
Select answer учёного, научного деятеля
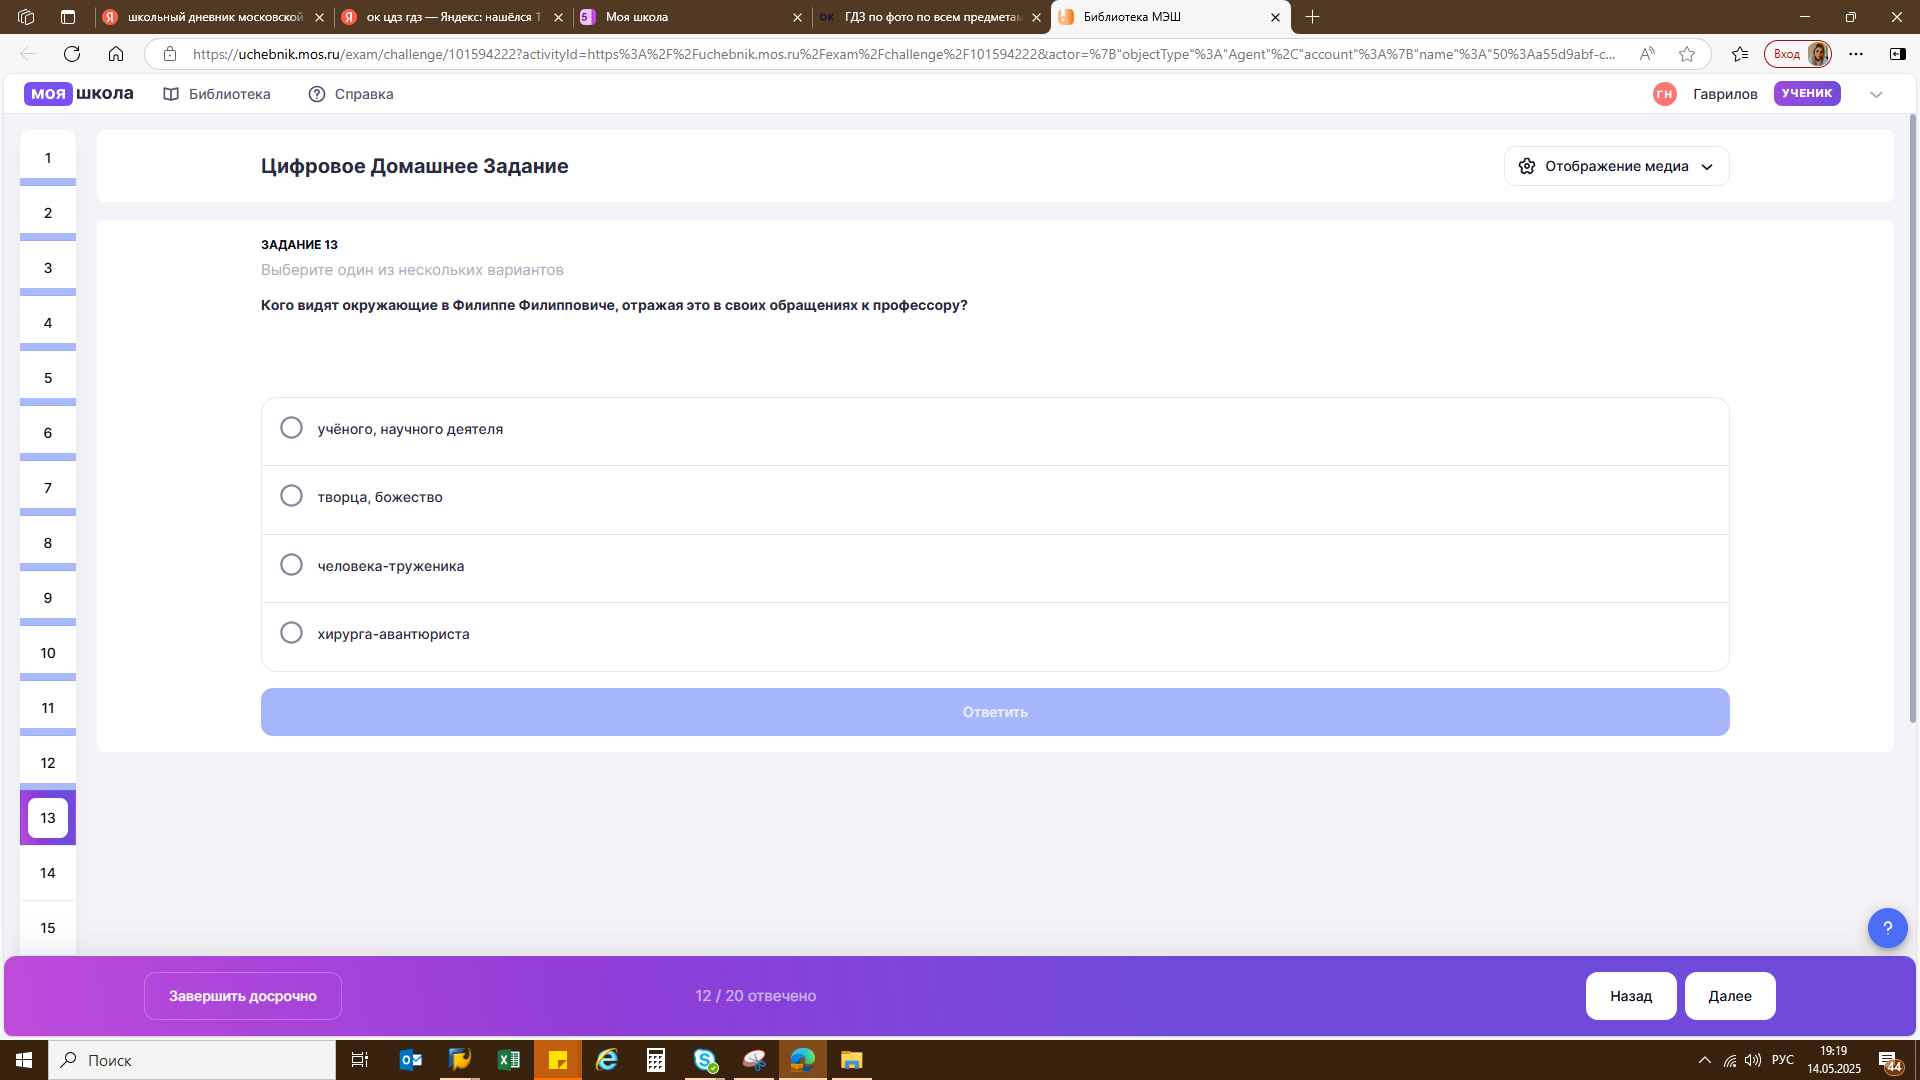pos(995,429)
